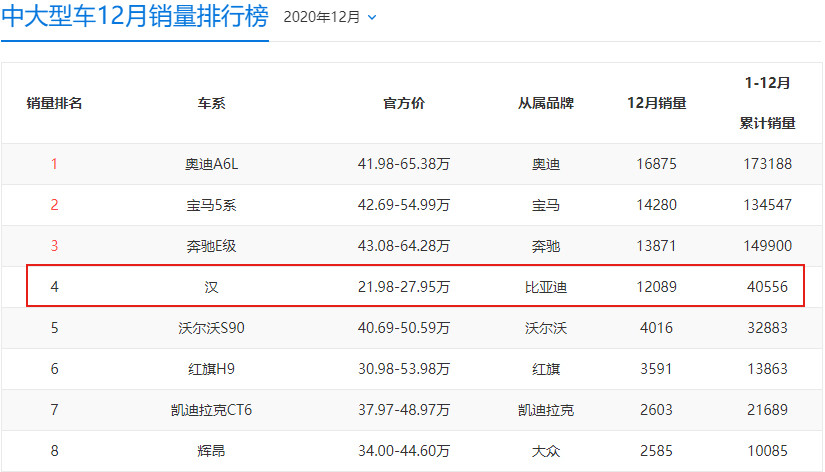
Task: Click cumulative sales value 149900
Action: pyautogui.click(x=767, y=246)
